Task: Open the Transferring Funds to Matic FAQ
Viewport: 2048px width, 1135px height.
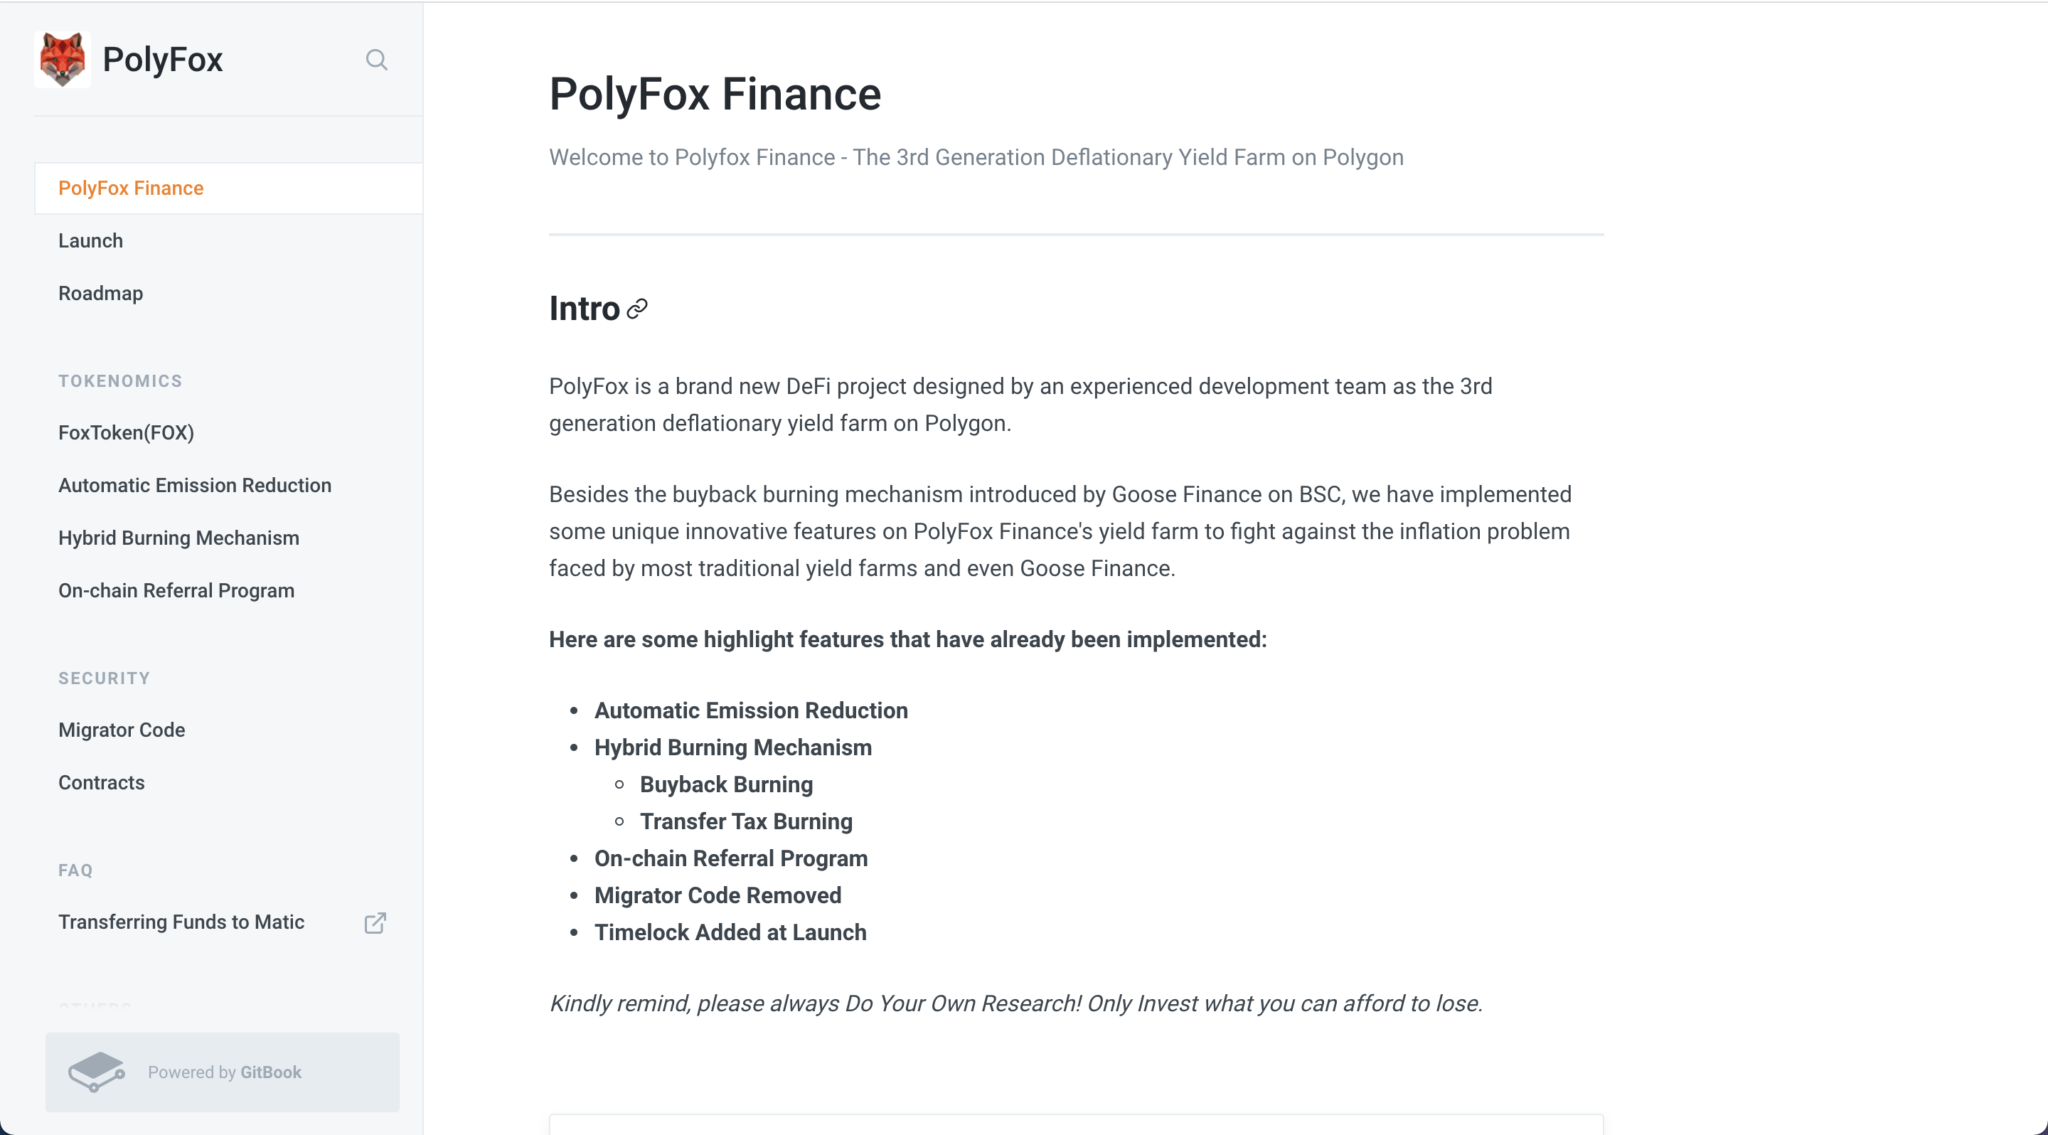Action: pos(181,921)
